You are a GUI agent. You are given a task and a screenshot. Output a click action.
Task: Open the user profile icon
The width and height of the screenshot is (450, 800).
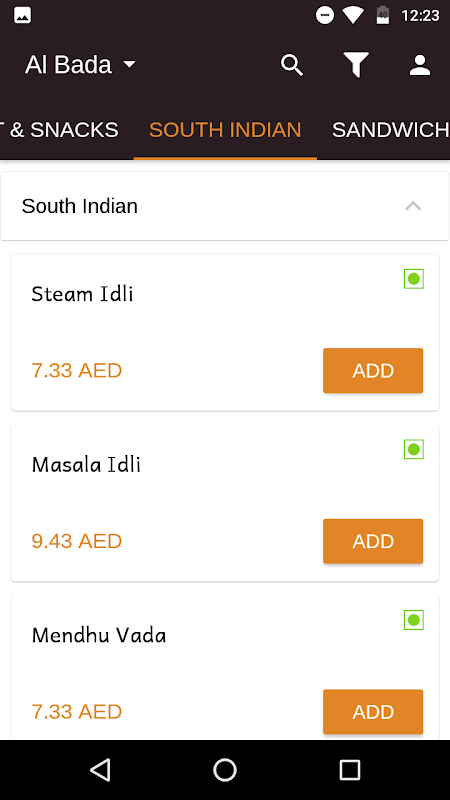[x=420, y=65]
